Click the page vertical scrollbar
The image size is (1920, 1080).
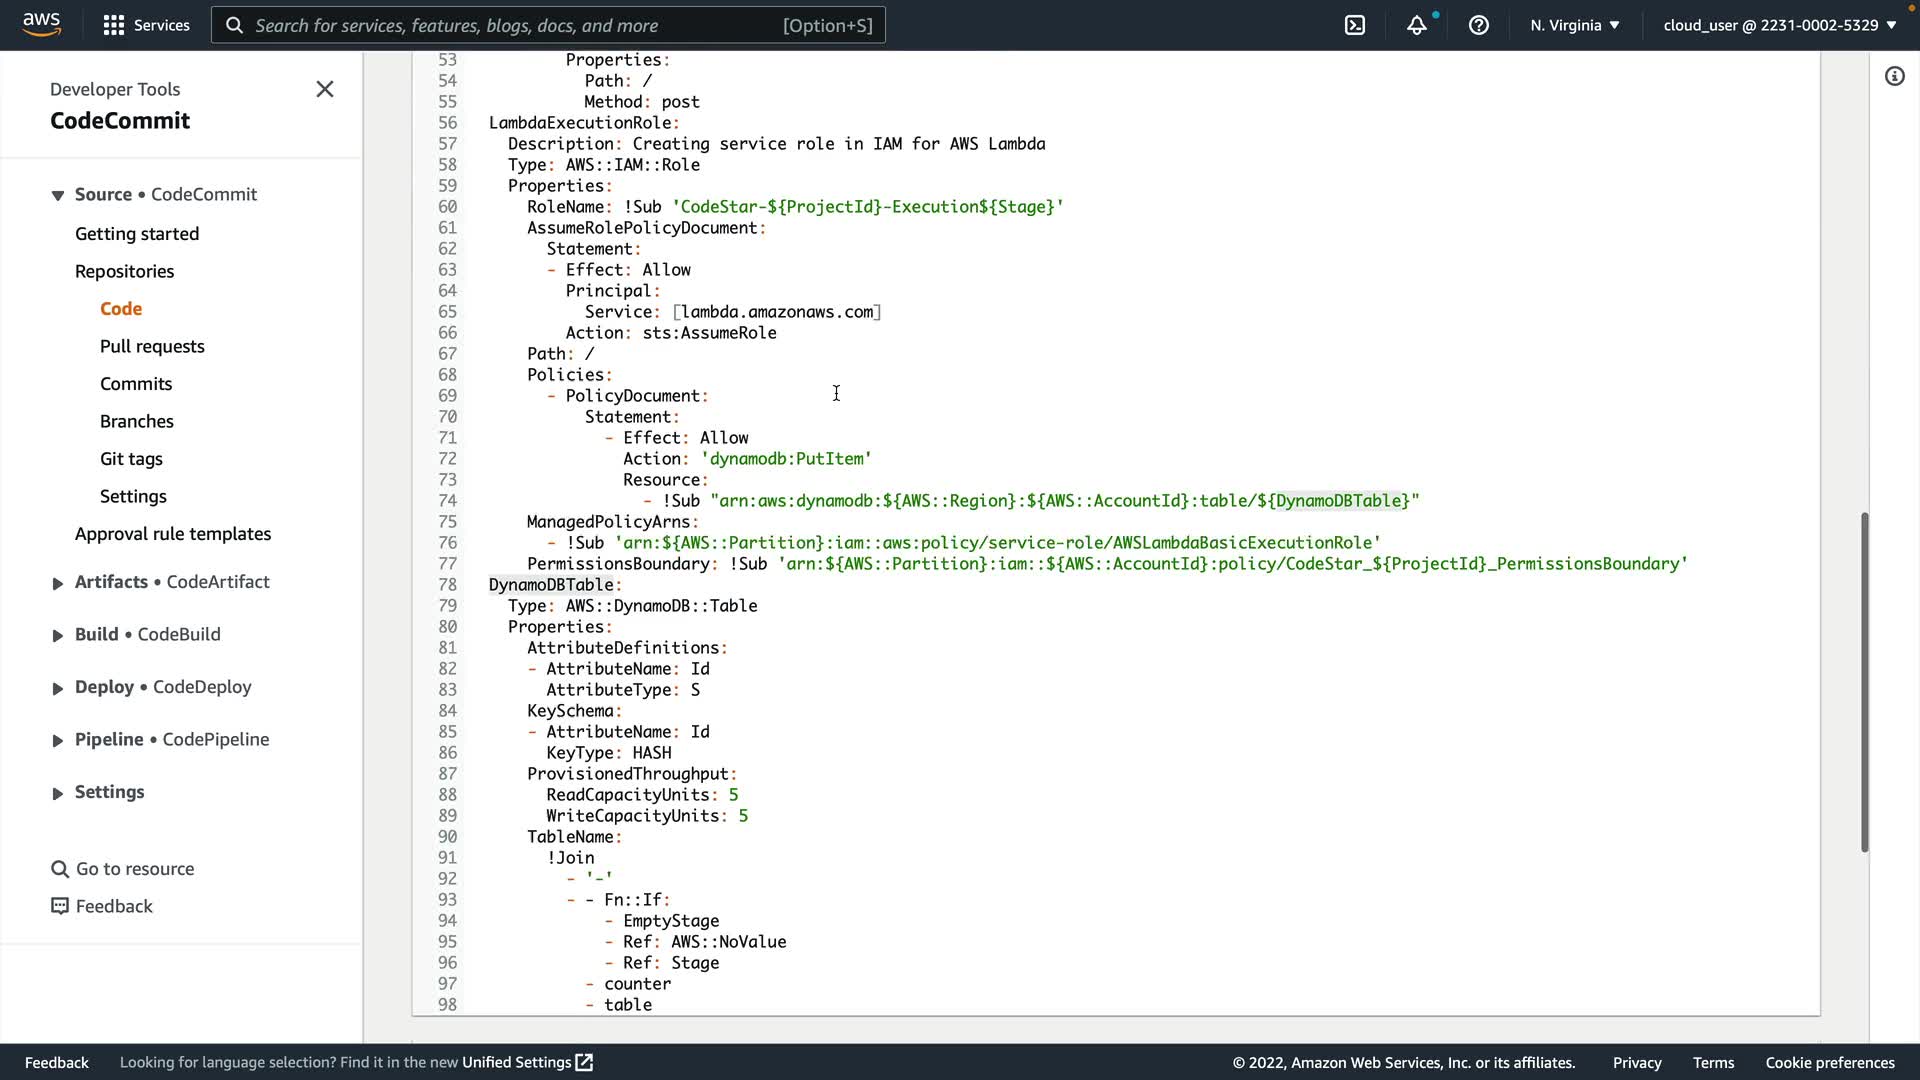(1864, 682)
